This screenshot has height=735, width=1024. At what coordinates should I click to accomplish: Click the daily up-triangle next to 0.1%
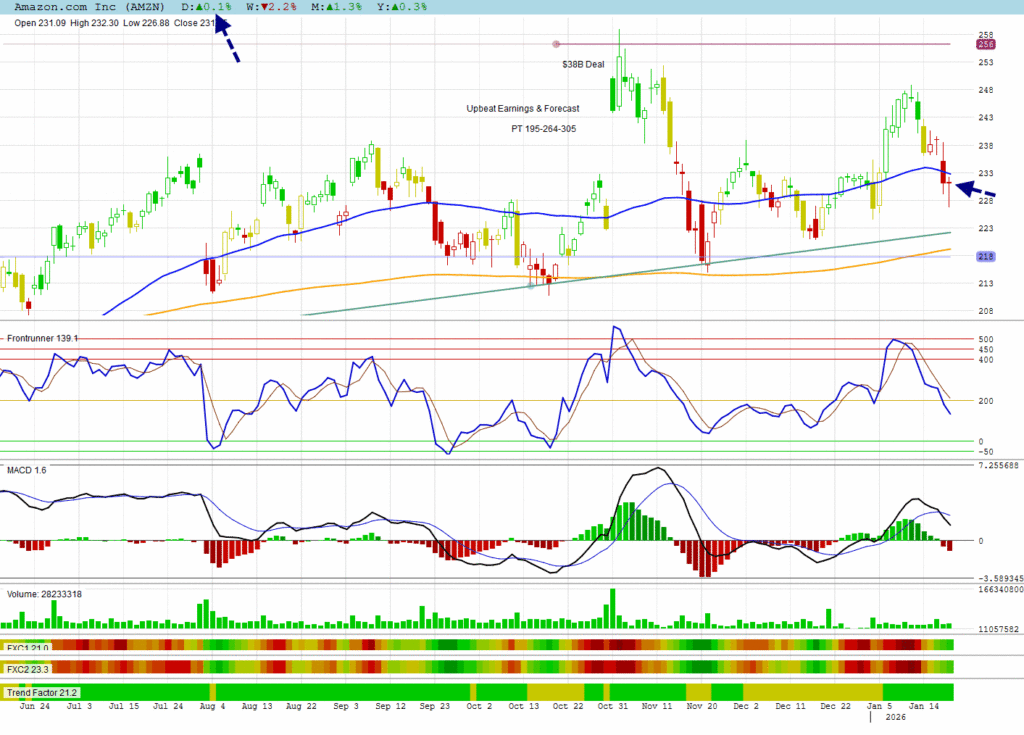pos(199,7)
